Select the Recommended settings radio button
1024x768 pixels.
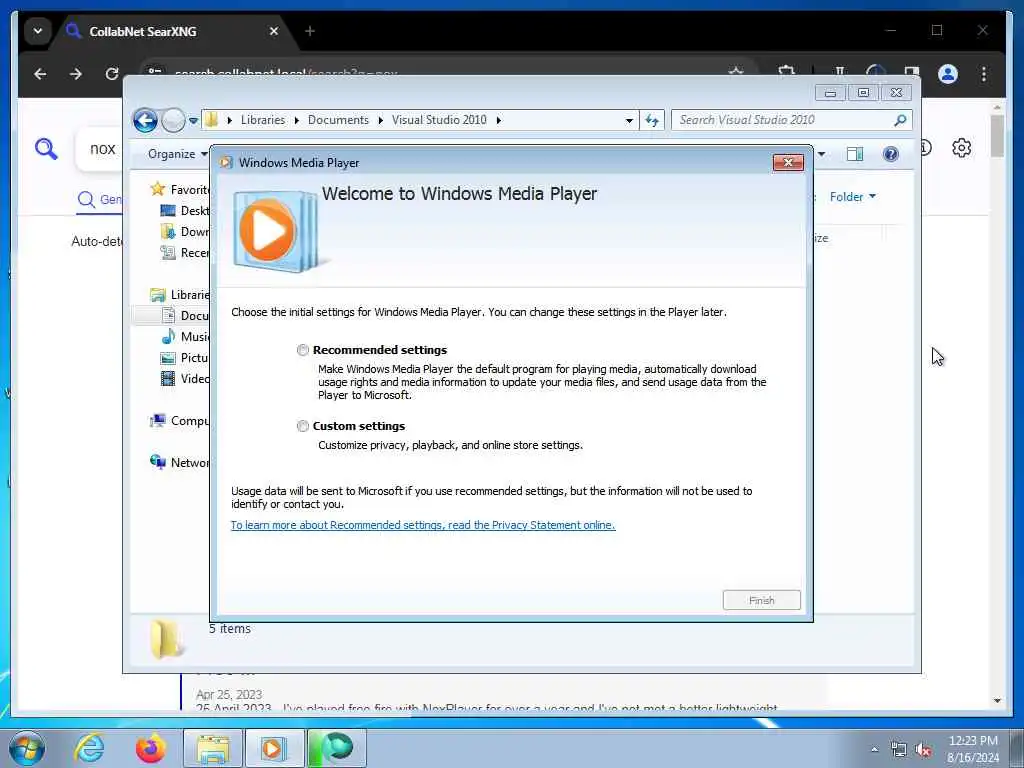pyautogui.click(x=302, y=350)
